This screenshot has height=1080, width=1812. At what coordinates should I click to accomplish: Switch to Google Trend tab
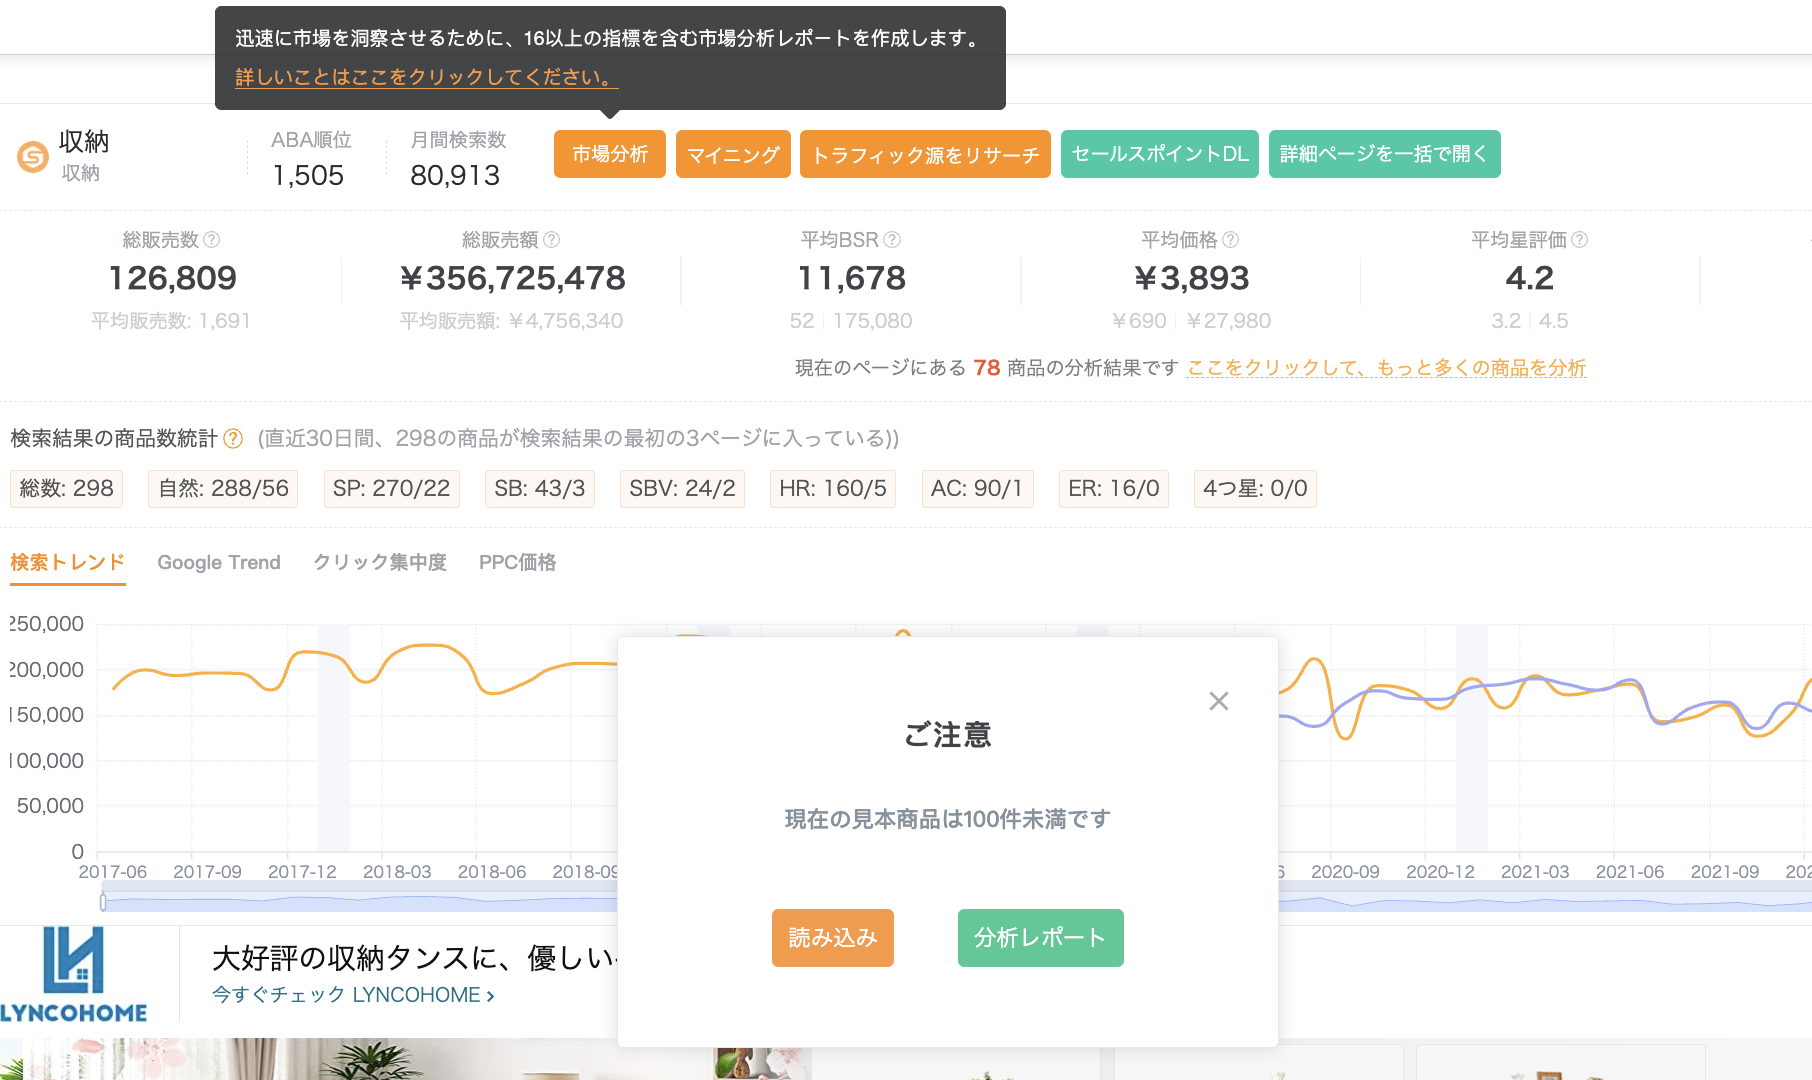point(219,562)
